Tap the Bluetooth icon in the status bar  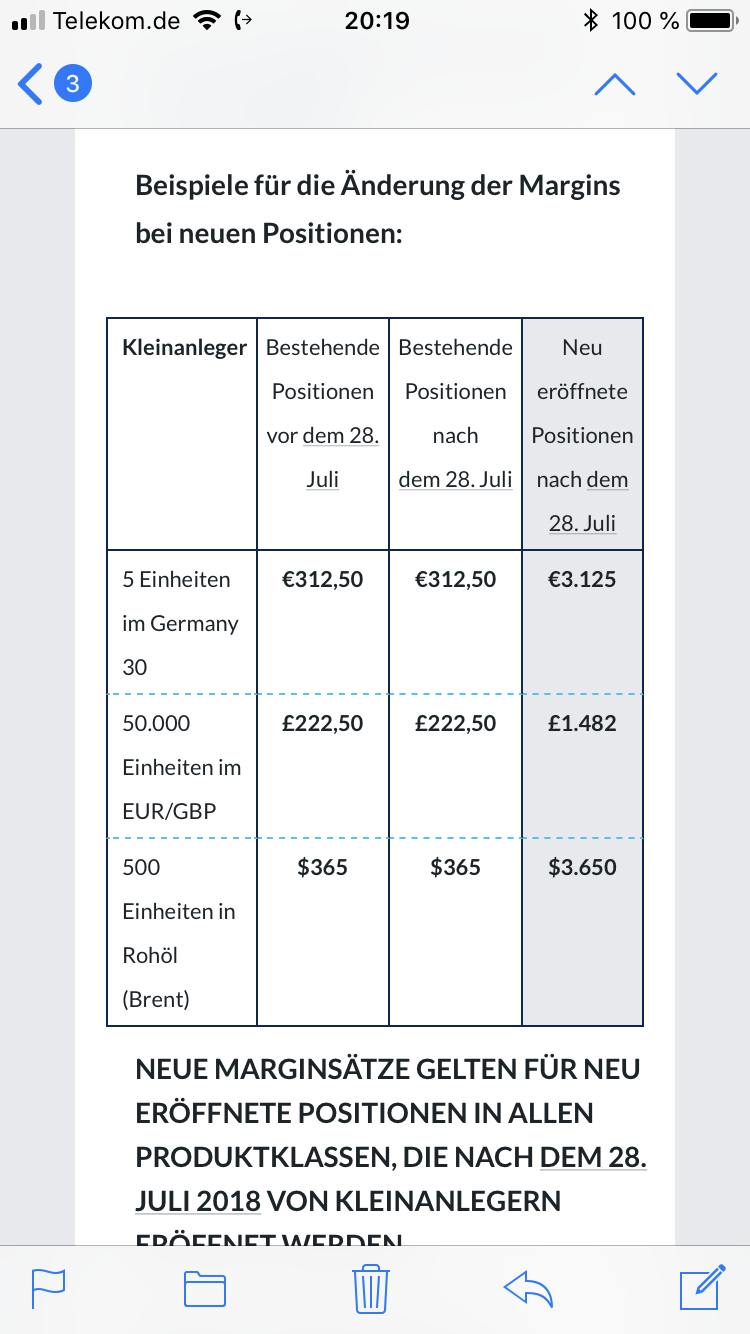pos(590,21)
